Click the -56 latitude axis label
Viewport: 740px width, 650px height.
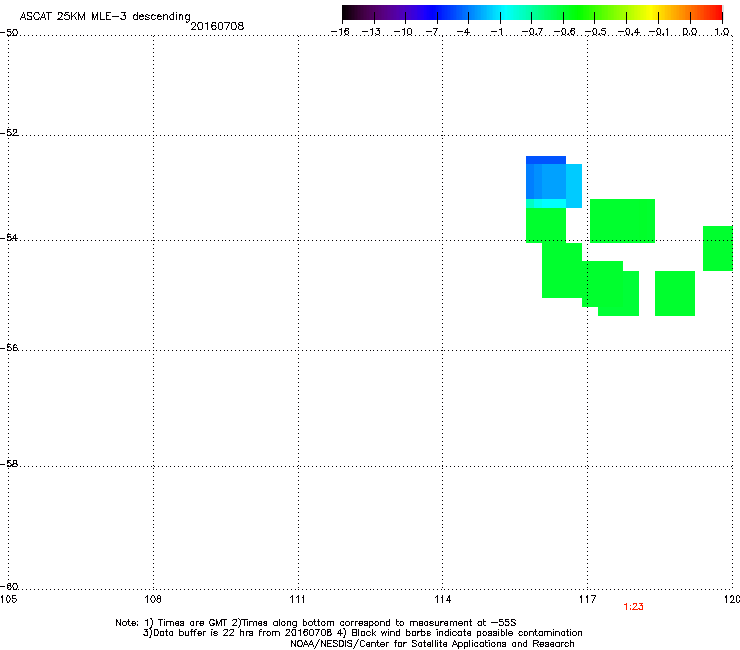[x=9, y=348]
